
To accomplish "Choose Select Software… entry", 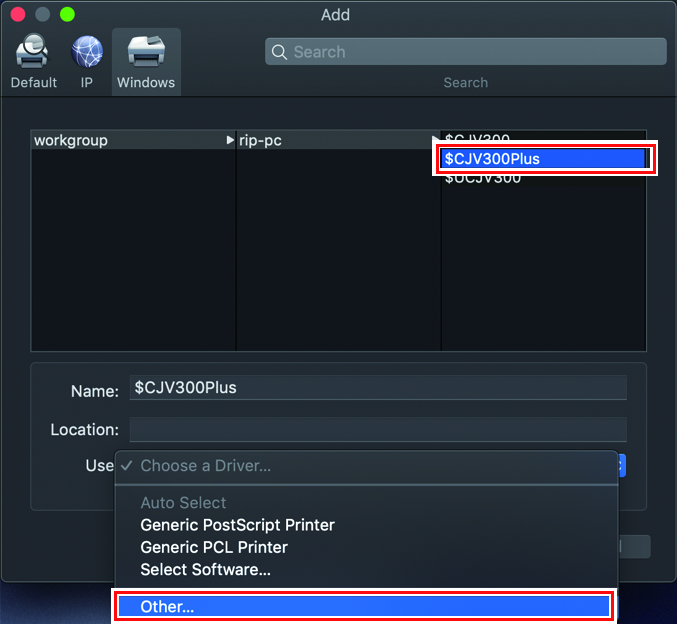I will [366, 570].
